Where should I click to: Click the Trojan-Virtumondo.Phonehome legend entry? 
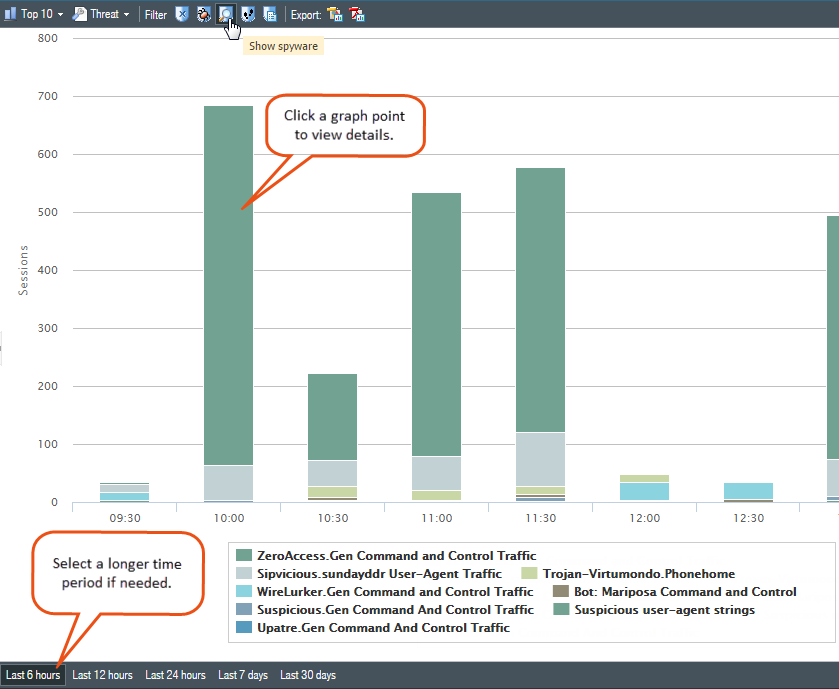pos(638,573)
